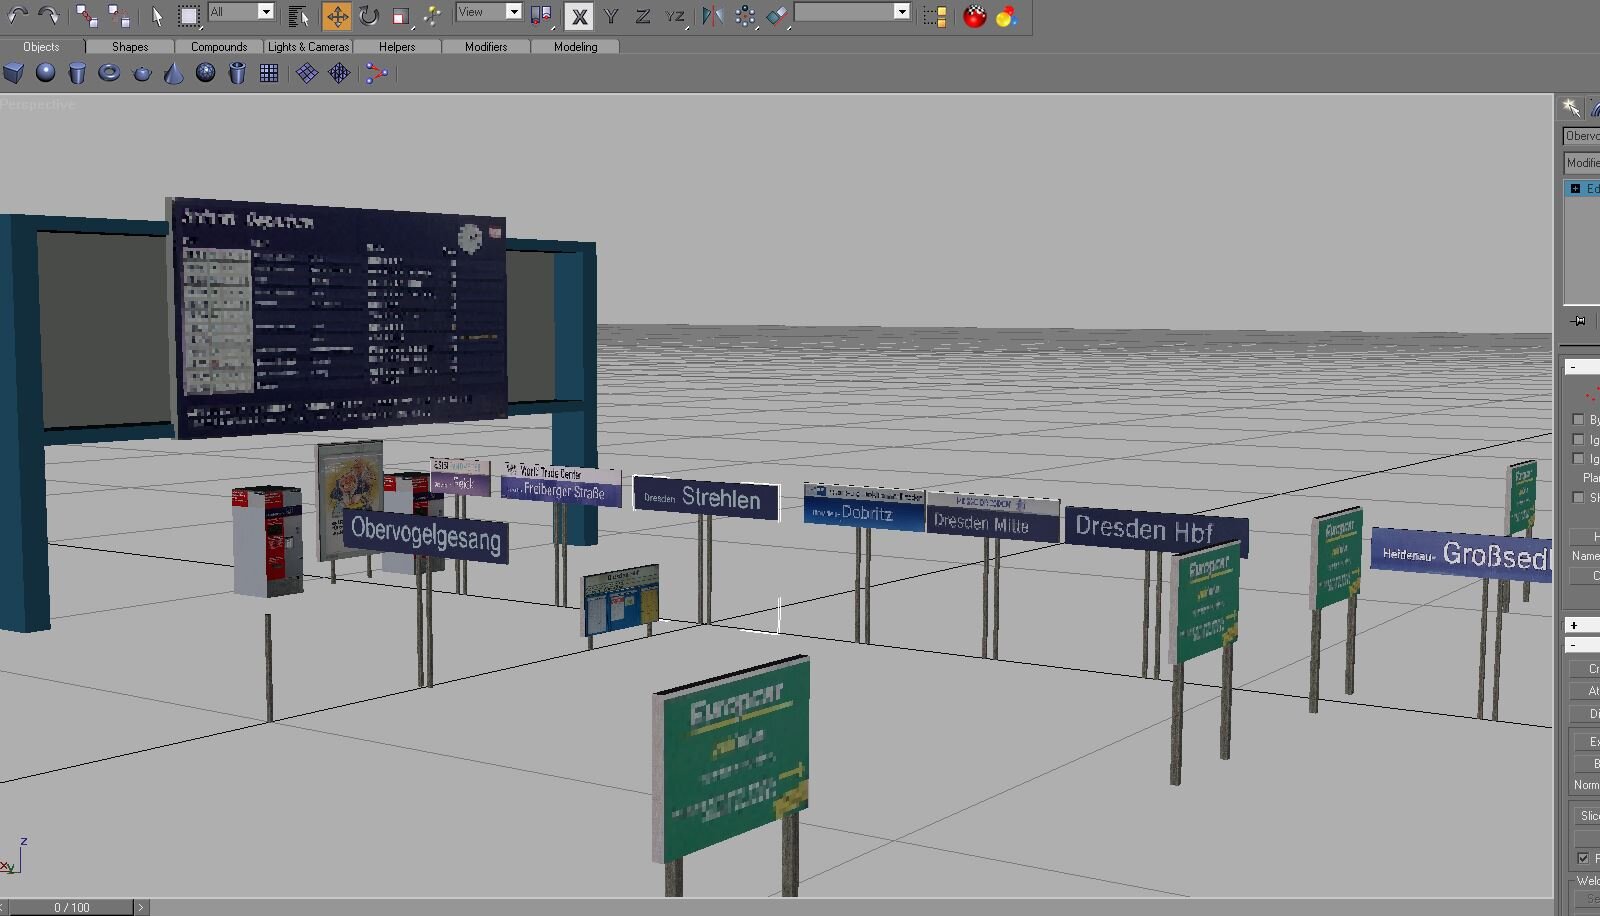This screenshot has height=916, width=1600.
Task: Open the Modeling tab
Action: pos(575,47)
